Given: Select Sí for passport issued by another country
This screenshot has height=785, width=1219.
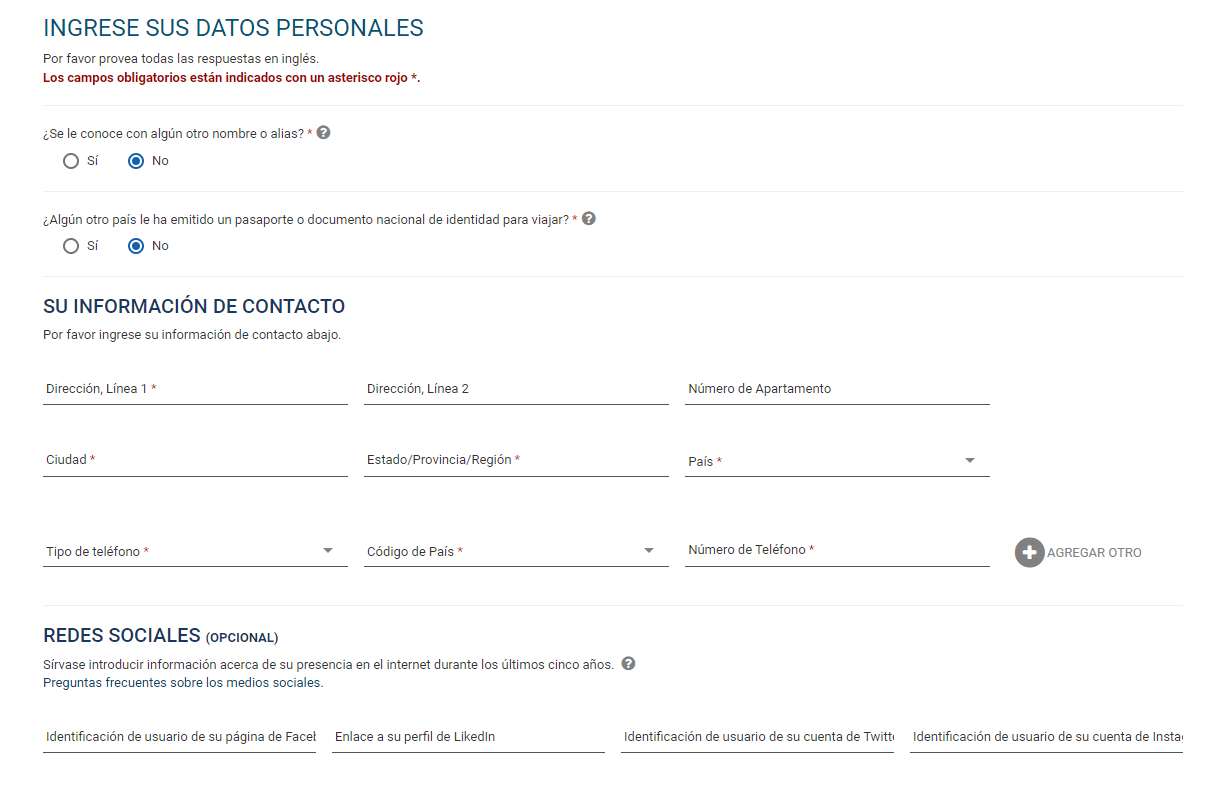Looking at the screenshot, I should click(71, 246).
